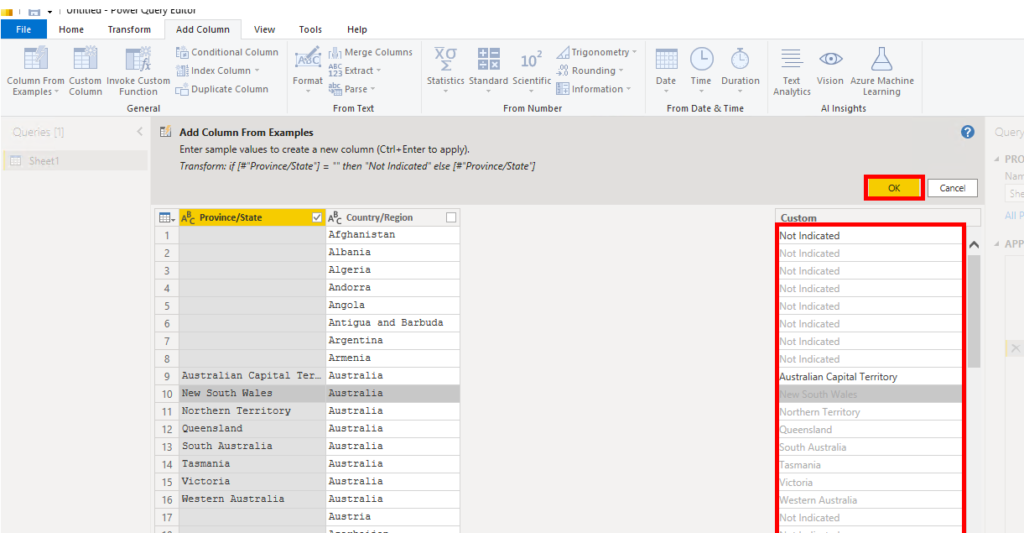The width and height of the screenshot is (1024, 533).
Task: Select the 'Queensland' Province/State cell
Action: [x=252, y=428]
